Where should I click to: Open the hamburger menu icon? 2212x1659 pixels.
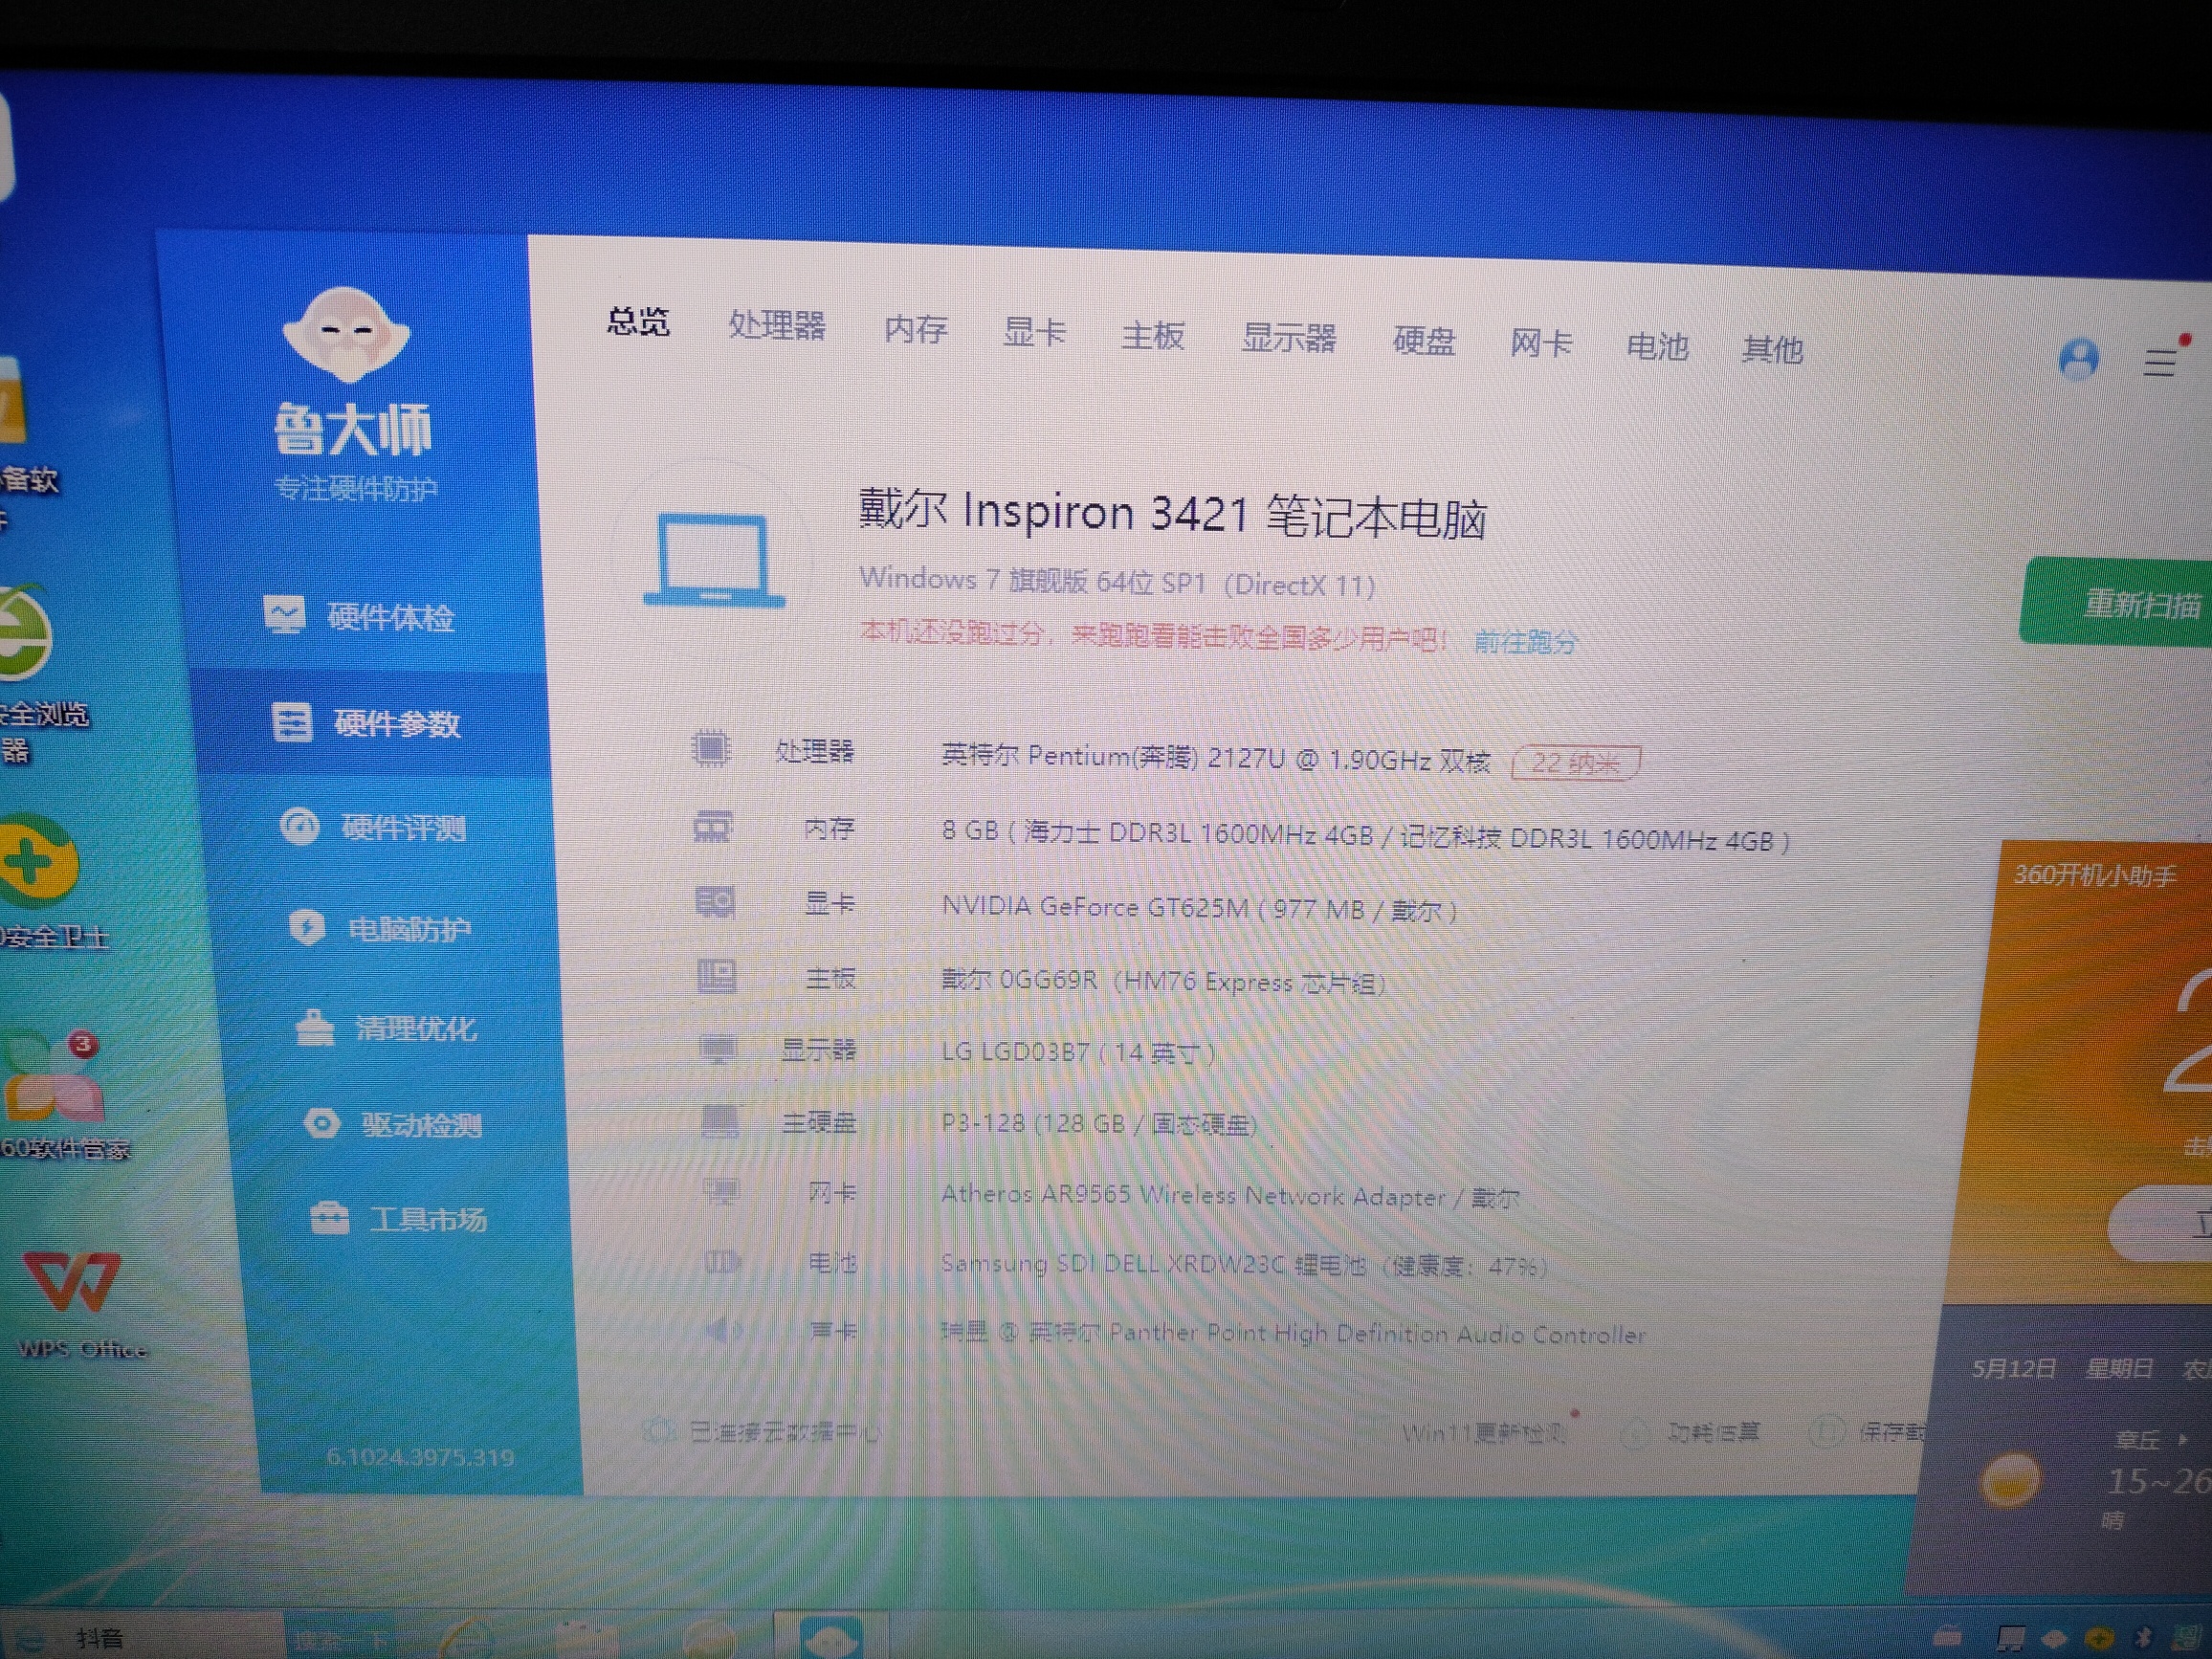(x=2160, y=361)
